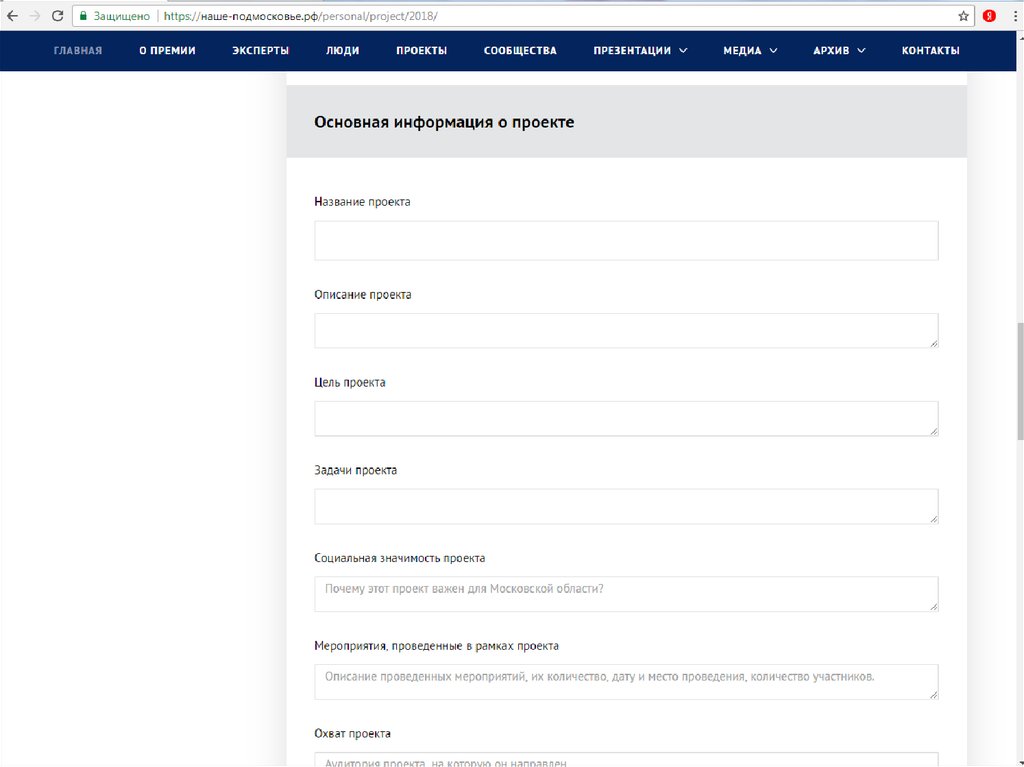1024x767 pixels.
Task: Open the red Yandex extension icon
Action: 989,16
